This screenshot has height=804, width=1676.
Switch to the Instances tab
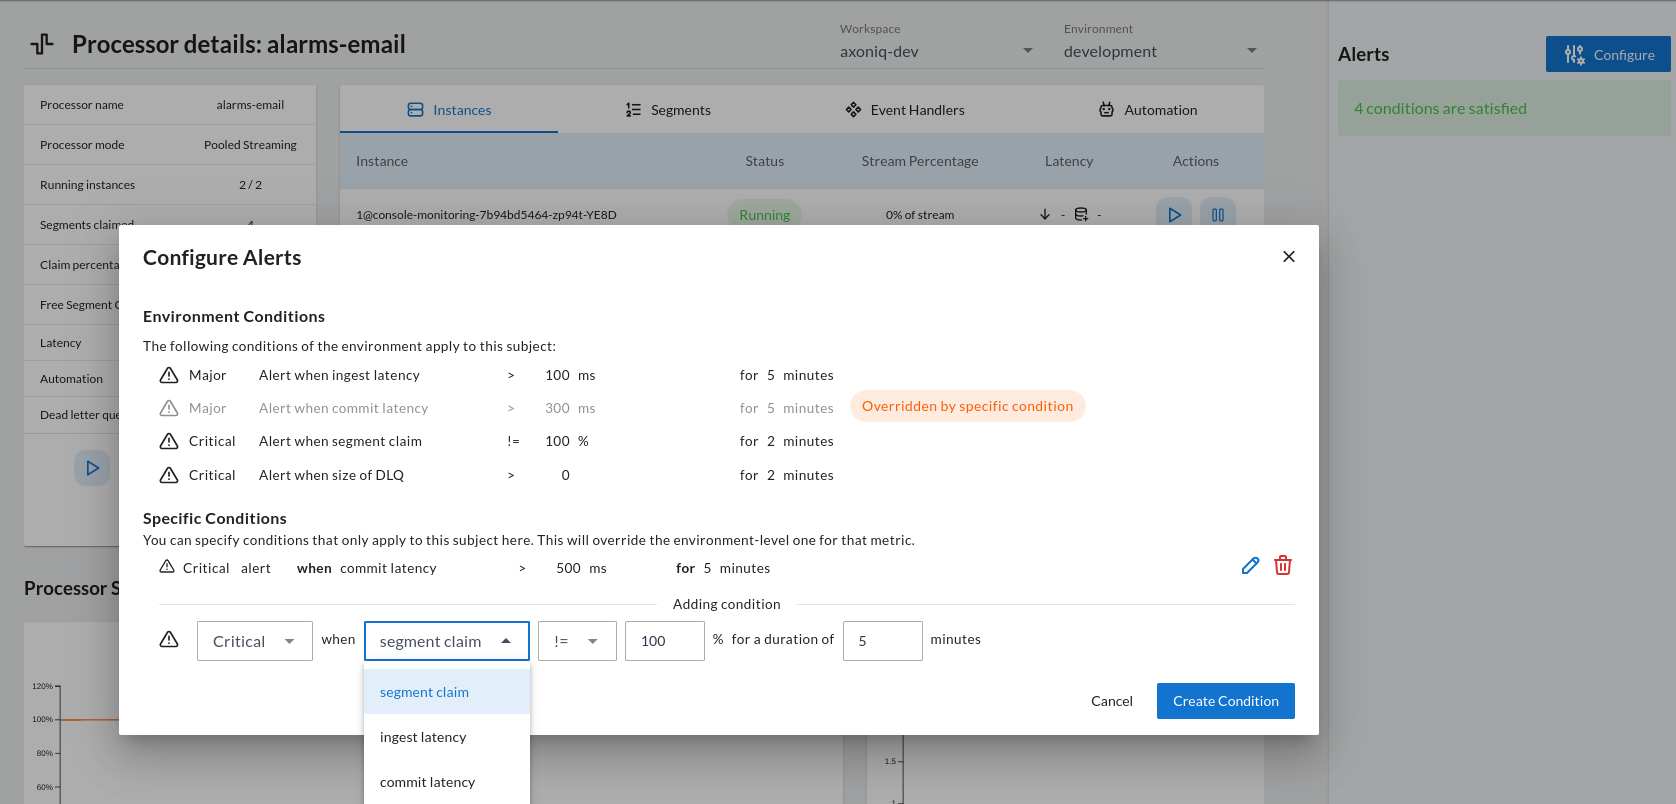click(x=449, y=110)
